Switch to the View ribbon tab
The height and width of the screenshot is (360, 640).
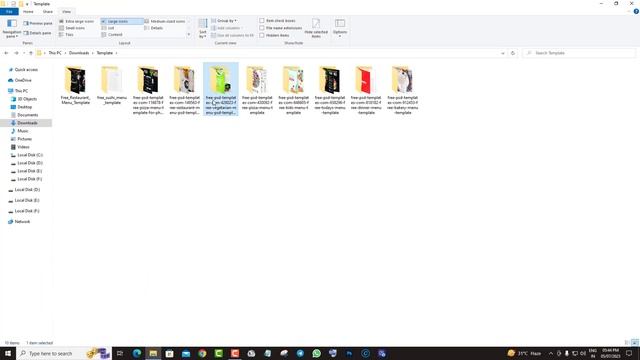coord(67,11)
